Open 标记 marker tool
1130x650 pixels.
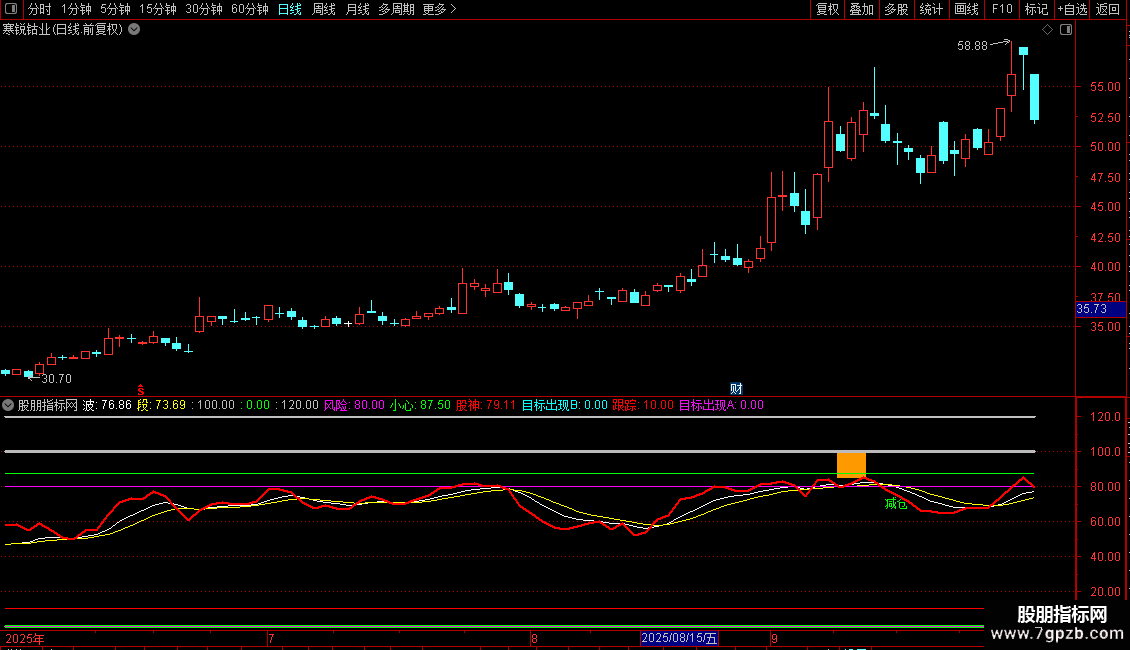coord(1036,9)
